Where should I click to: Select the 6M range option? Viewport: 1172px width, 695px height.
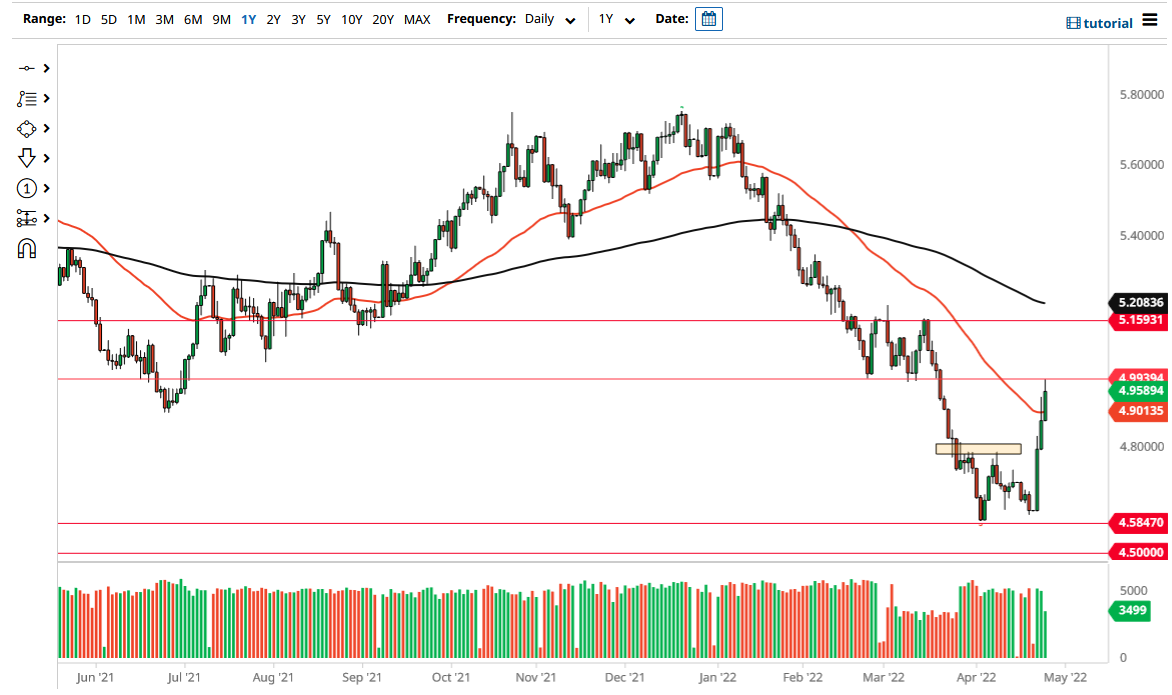(x=192, y=19)
